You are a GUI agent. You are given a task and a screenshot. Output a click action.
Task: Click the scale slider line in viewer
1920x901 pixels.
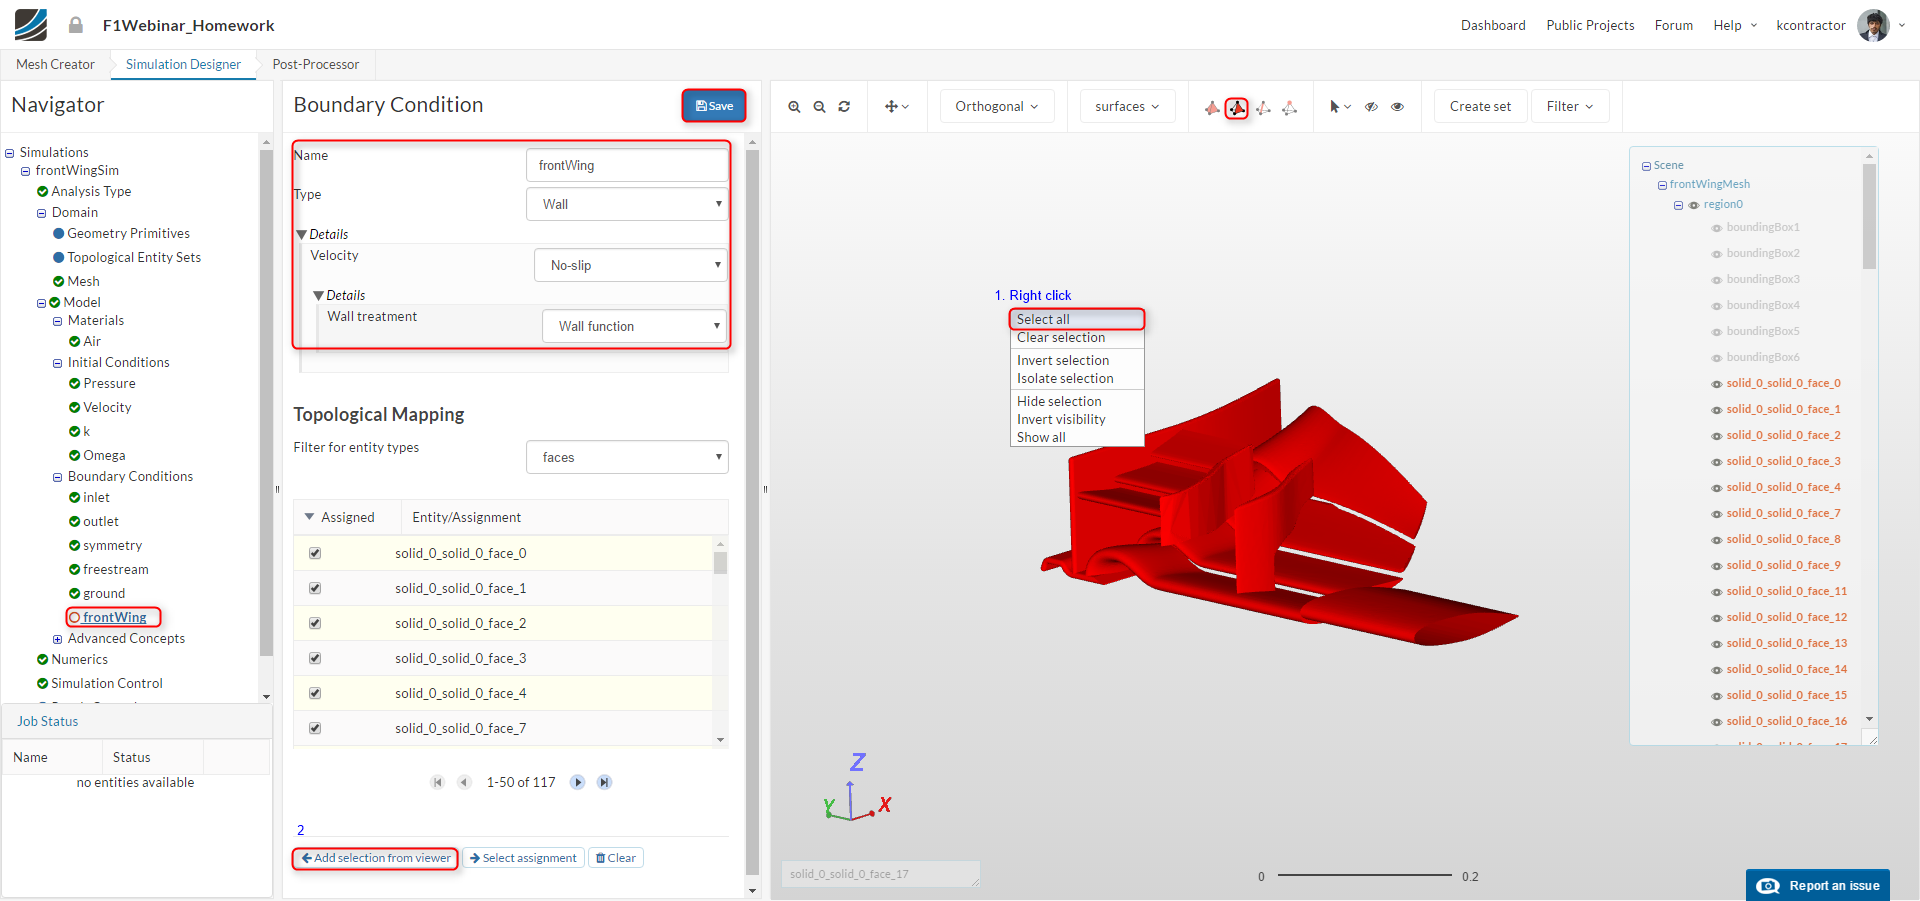[x=1364, y=875]
